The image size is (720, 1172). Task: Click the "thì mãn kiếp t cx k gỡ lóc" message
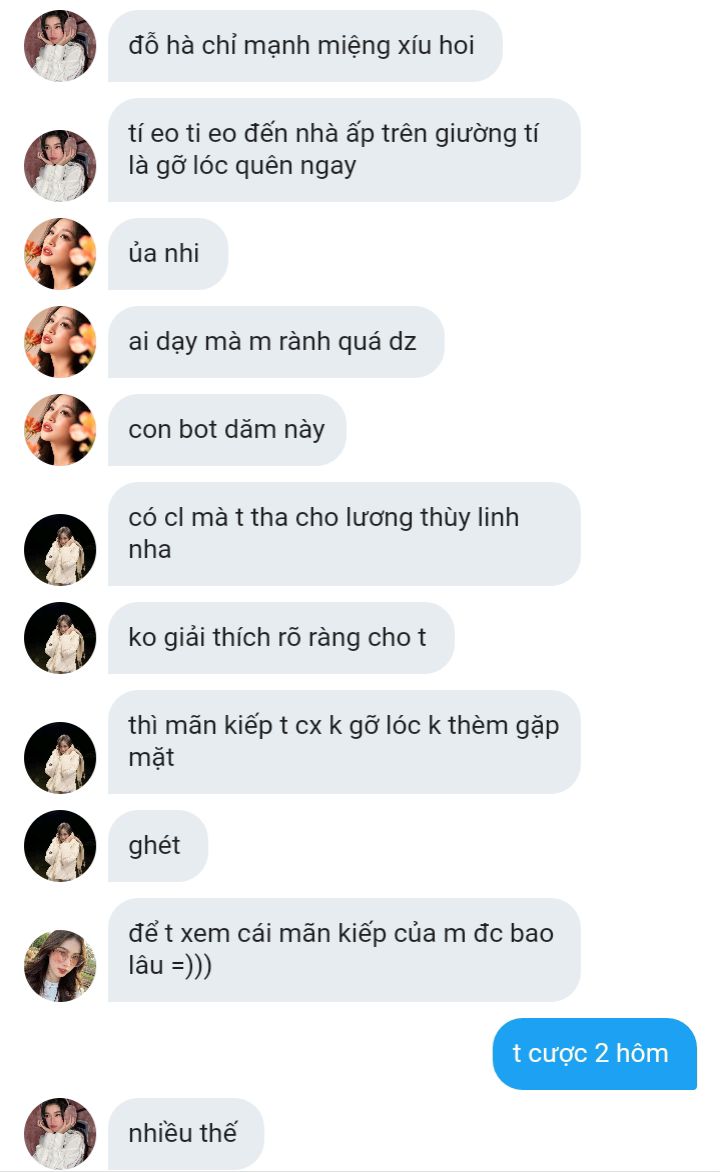click(x=344, y=741)
